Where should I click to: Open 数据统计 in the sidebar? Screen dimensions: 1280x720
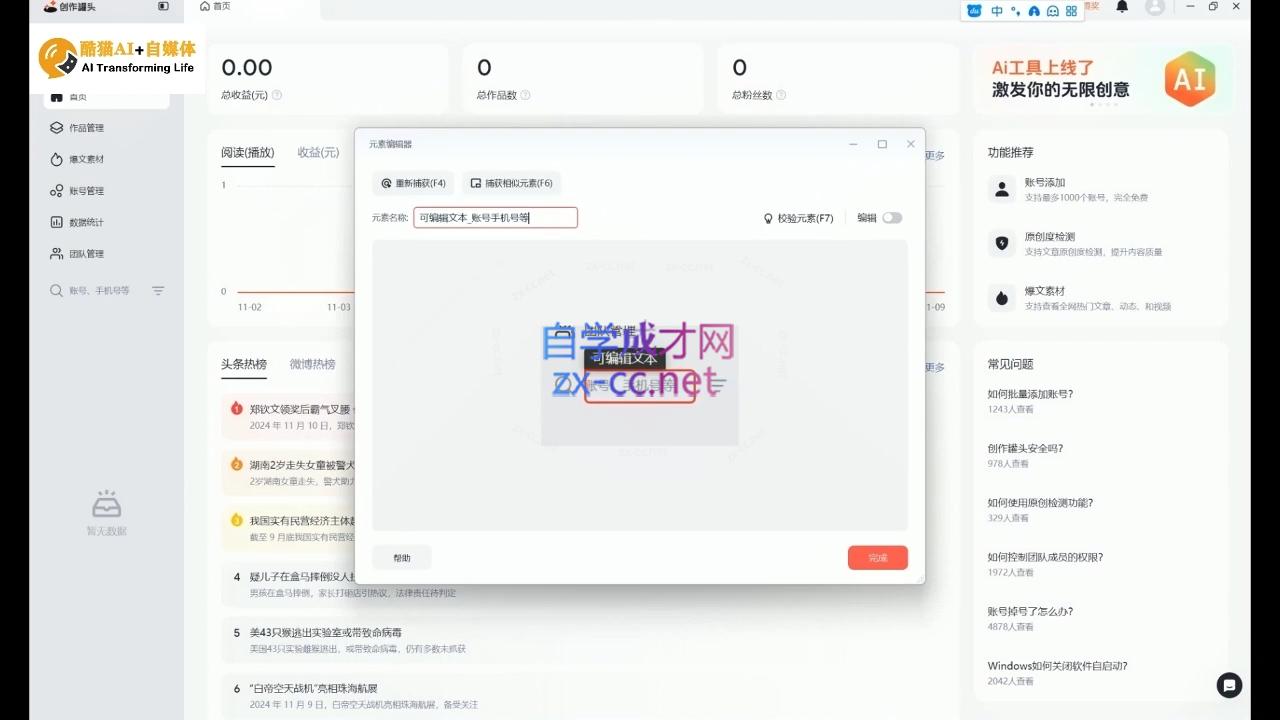[78, 222]
